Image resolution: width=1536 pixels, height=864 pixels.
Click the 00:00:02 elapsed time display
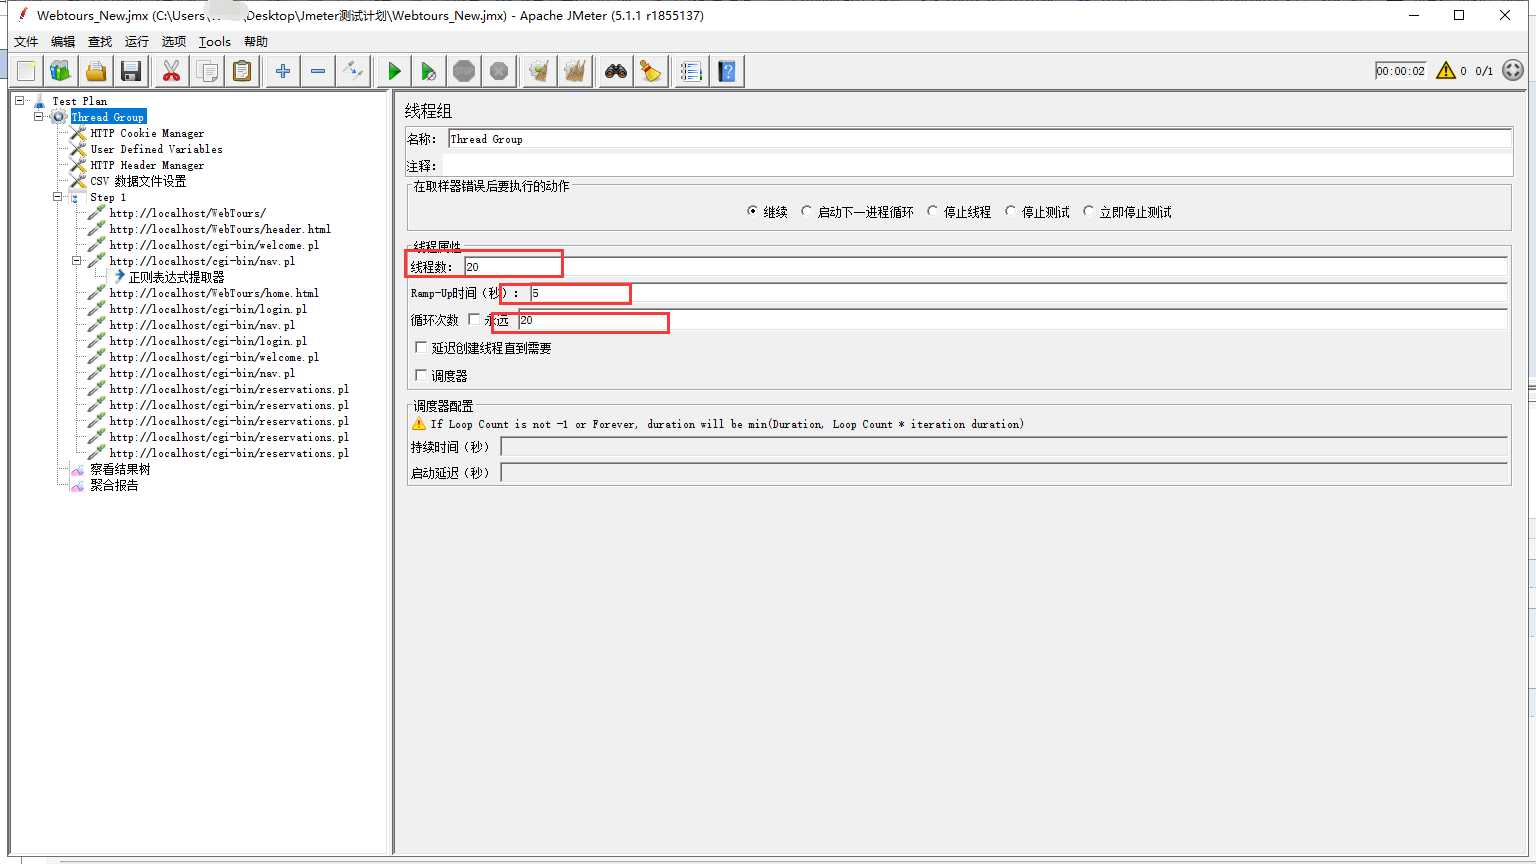point(1400,71)
